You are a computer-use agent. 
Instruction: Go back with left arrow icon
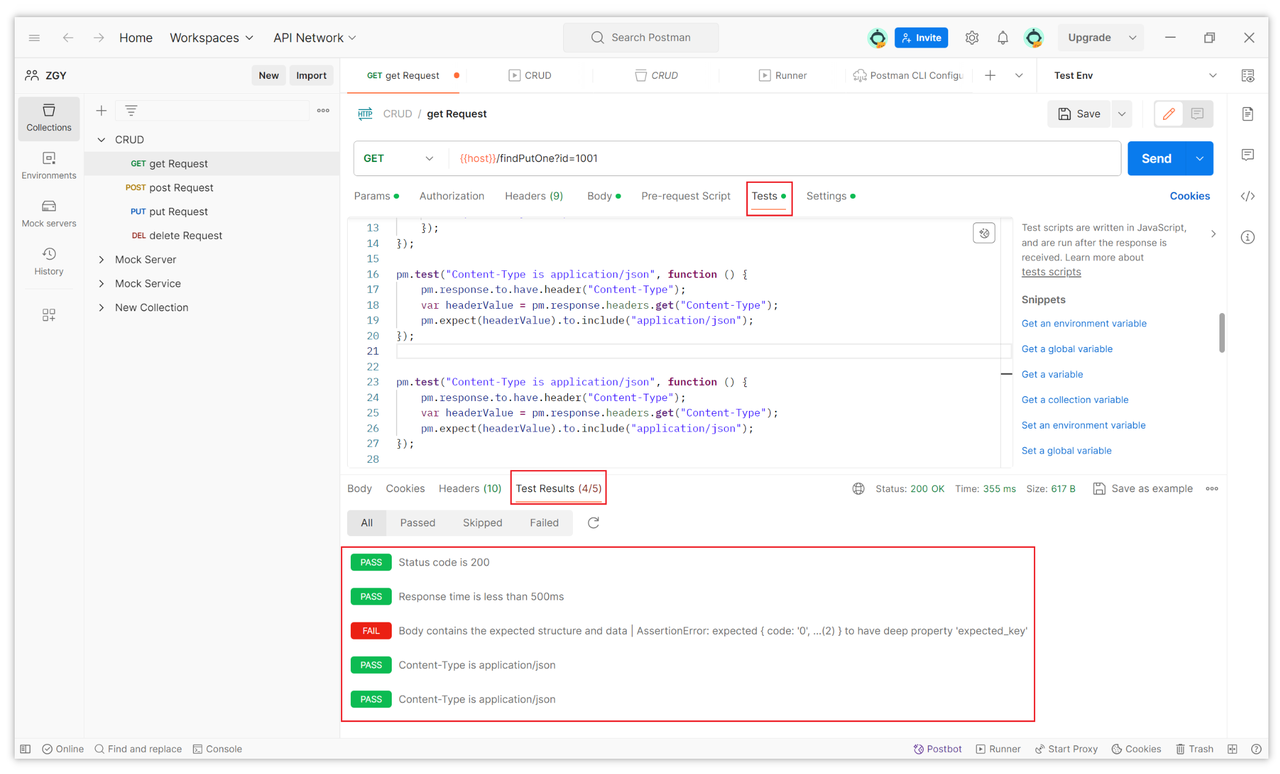coord(68,38)
